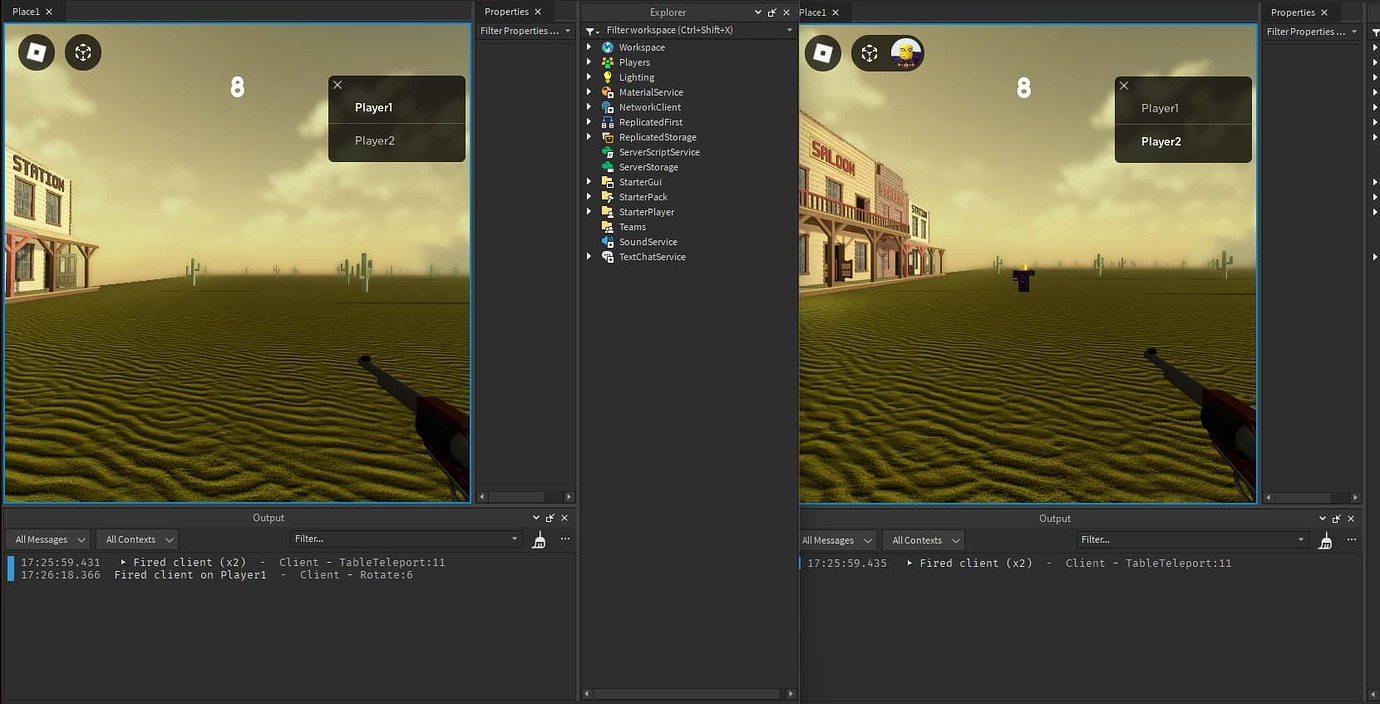Undock the left Output panel
Image resolution: width=1380 pixels, height=704 pixels.
(549, 518)
